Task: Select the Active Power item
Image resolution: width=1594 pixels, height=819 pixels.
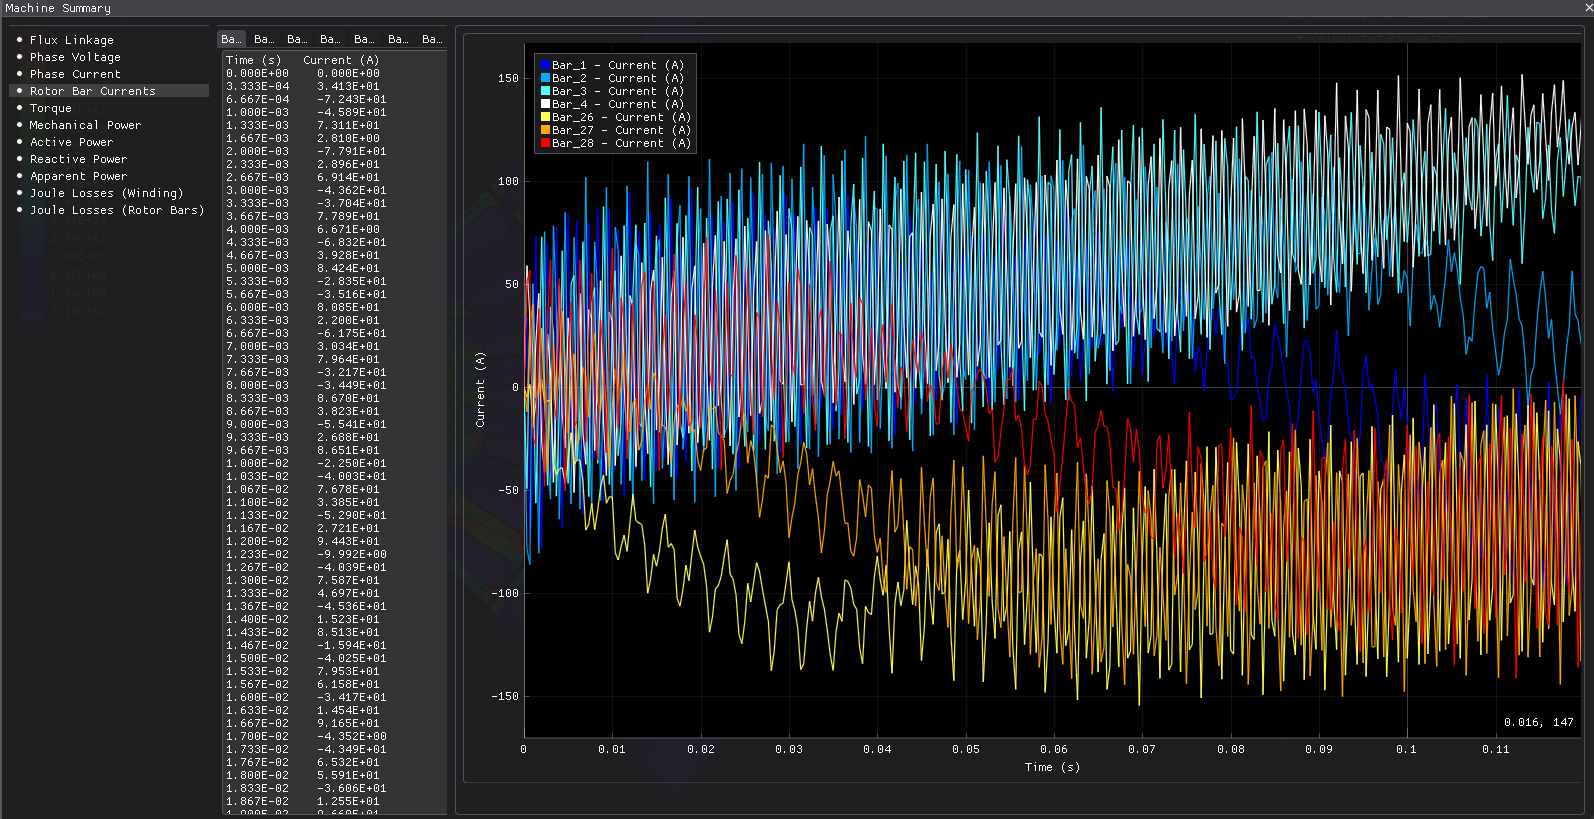Action: coord(71,142)
